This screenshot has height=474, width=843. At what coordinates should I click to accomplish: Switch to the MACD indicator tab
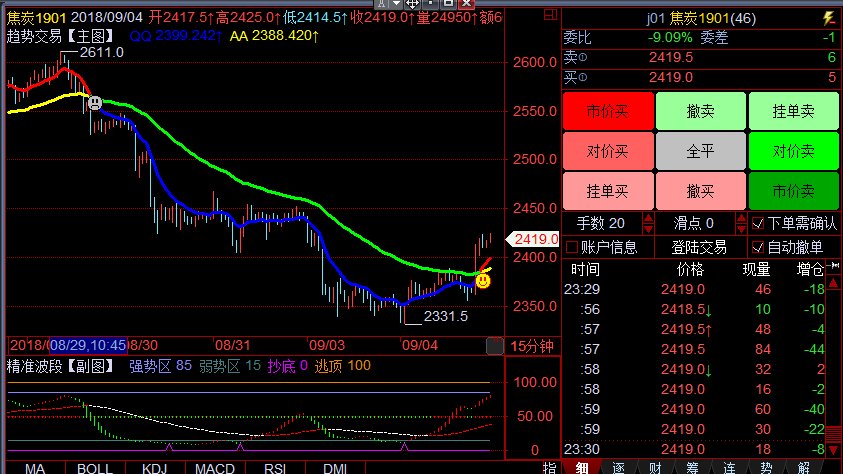[215, 468]
